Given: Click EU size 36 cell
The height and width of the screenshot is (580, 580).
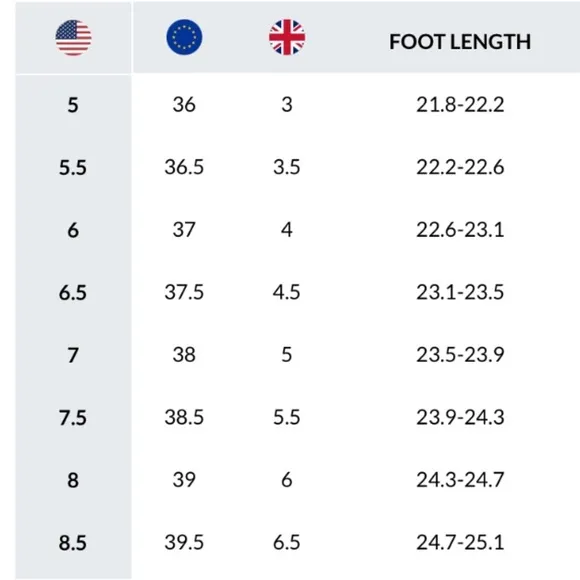Looking at the screenshot, I should (184, 104).
